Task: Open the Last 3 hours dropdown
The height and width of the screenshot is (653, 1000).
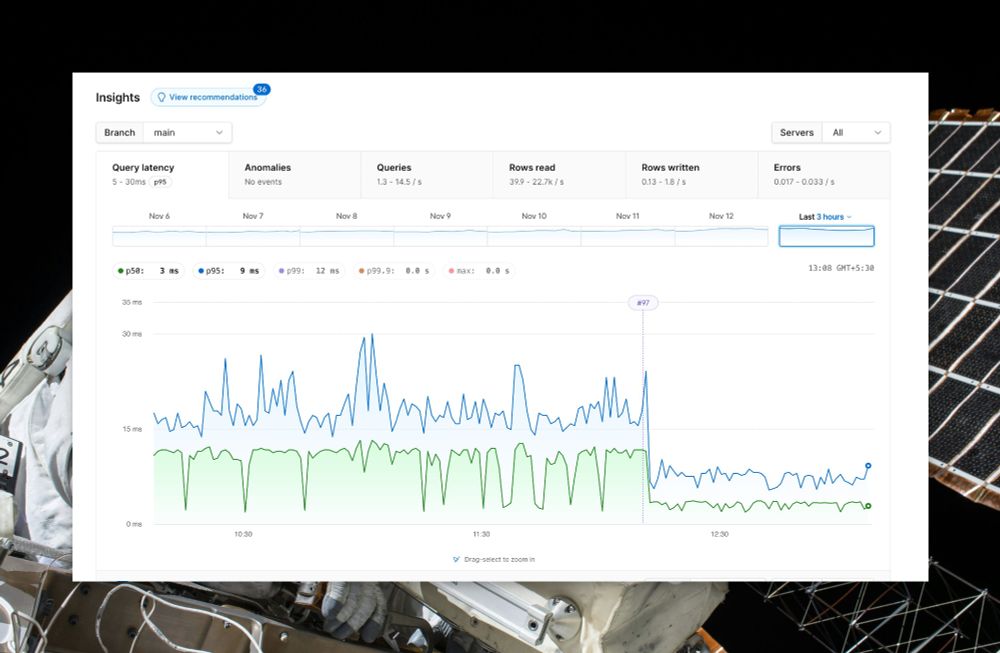Action: pyautogui.click(x=825, y=217)
